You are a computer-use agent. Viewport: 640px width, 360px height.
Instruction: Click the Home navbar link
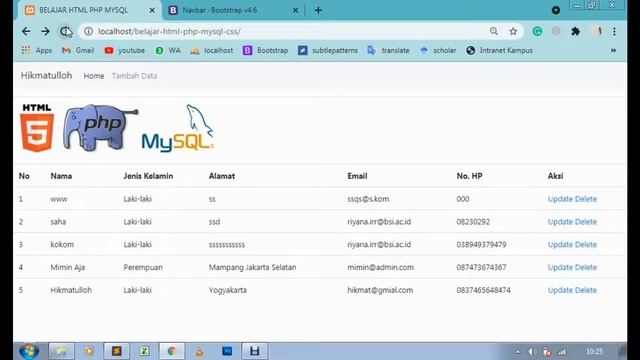pyautogui.click(x=93, y=76)
